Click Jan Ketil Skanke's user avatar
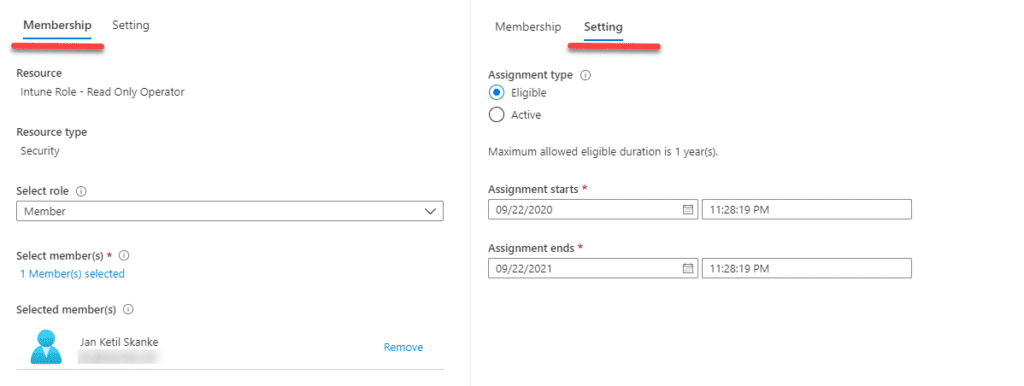1024x386 pixels. (46, 347)
